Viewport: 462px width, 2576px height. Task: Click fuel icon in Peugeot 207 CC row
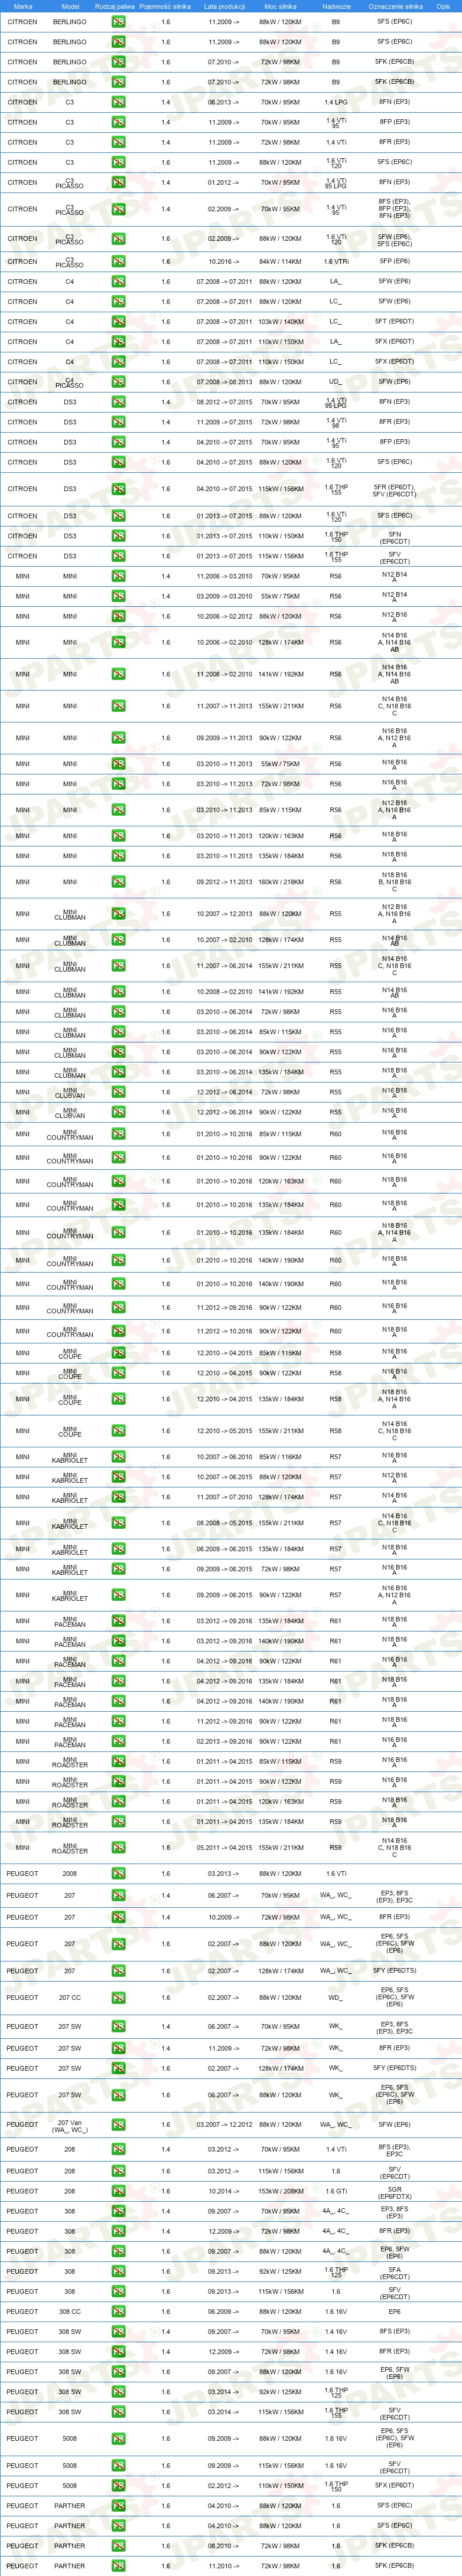coord(118,1998)
